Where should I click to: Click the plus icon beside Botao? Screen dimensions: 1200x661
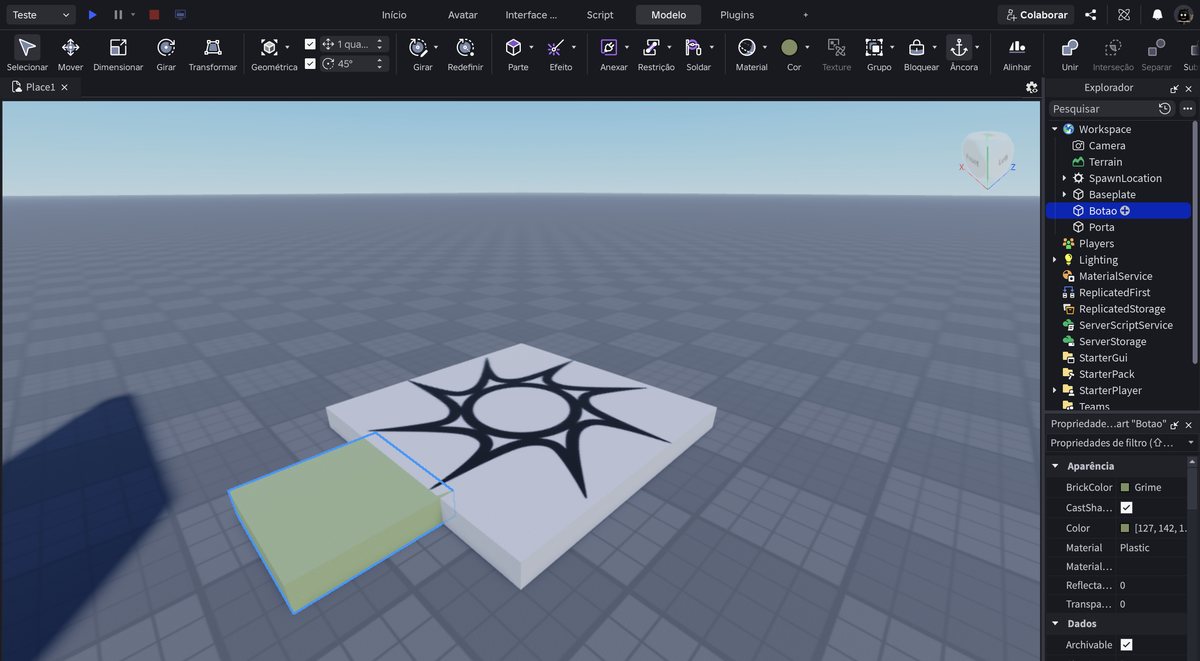click(x=1125, y=211)
